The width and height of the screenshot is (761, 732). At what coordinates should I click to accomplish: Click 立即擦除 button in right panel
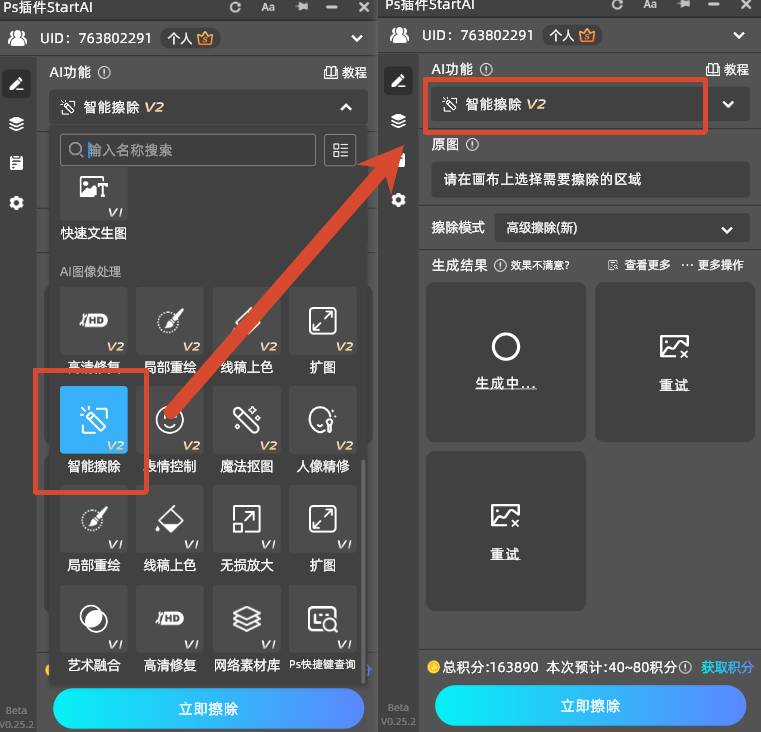coord(590,706)
